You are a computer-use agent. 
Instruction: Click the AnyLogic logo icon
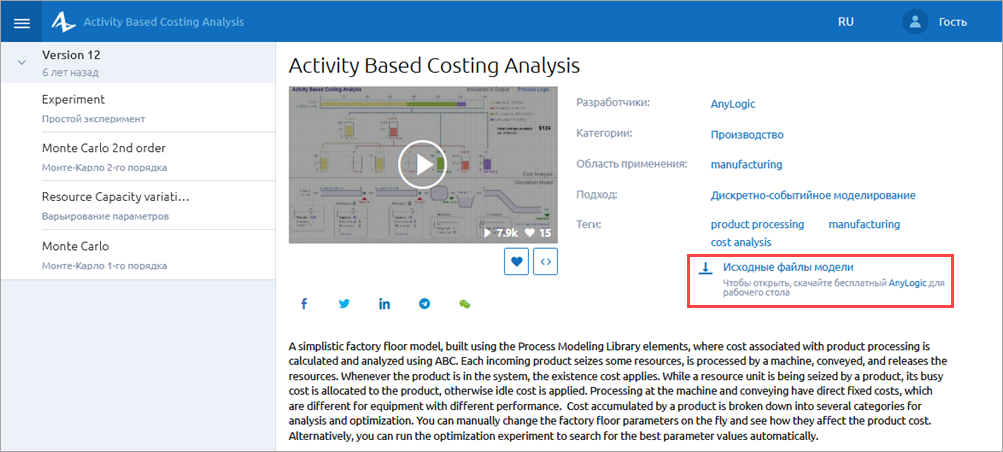[x=64, y=22]
